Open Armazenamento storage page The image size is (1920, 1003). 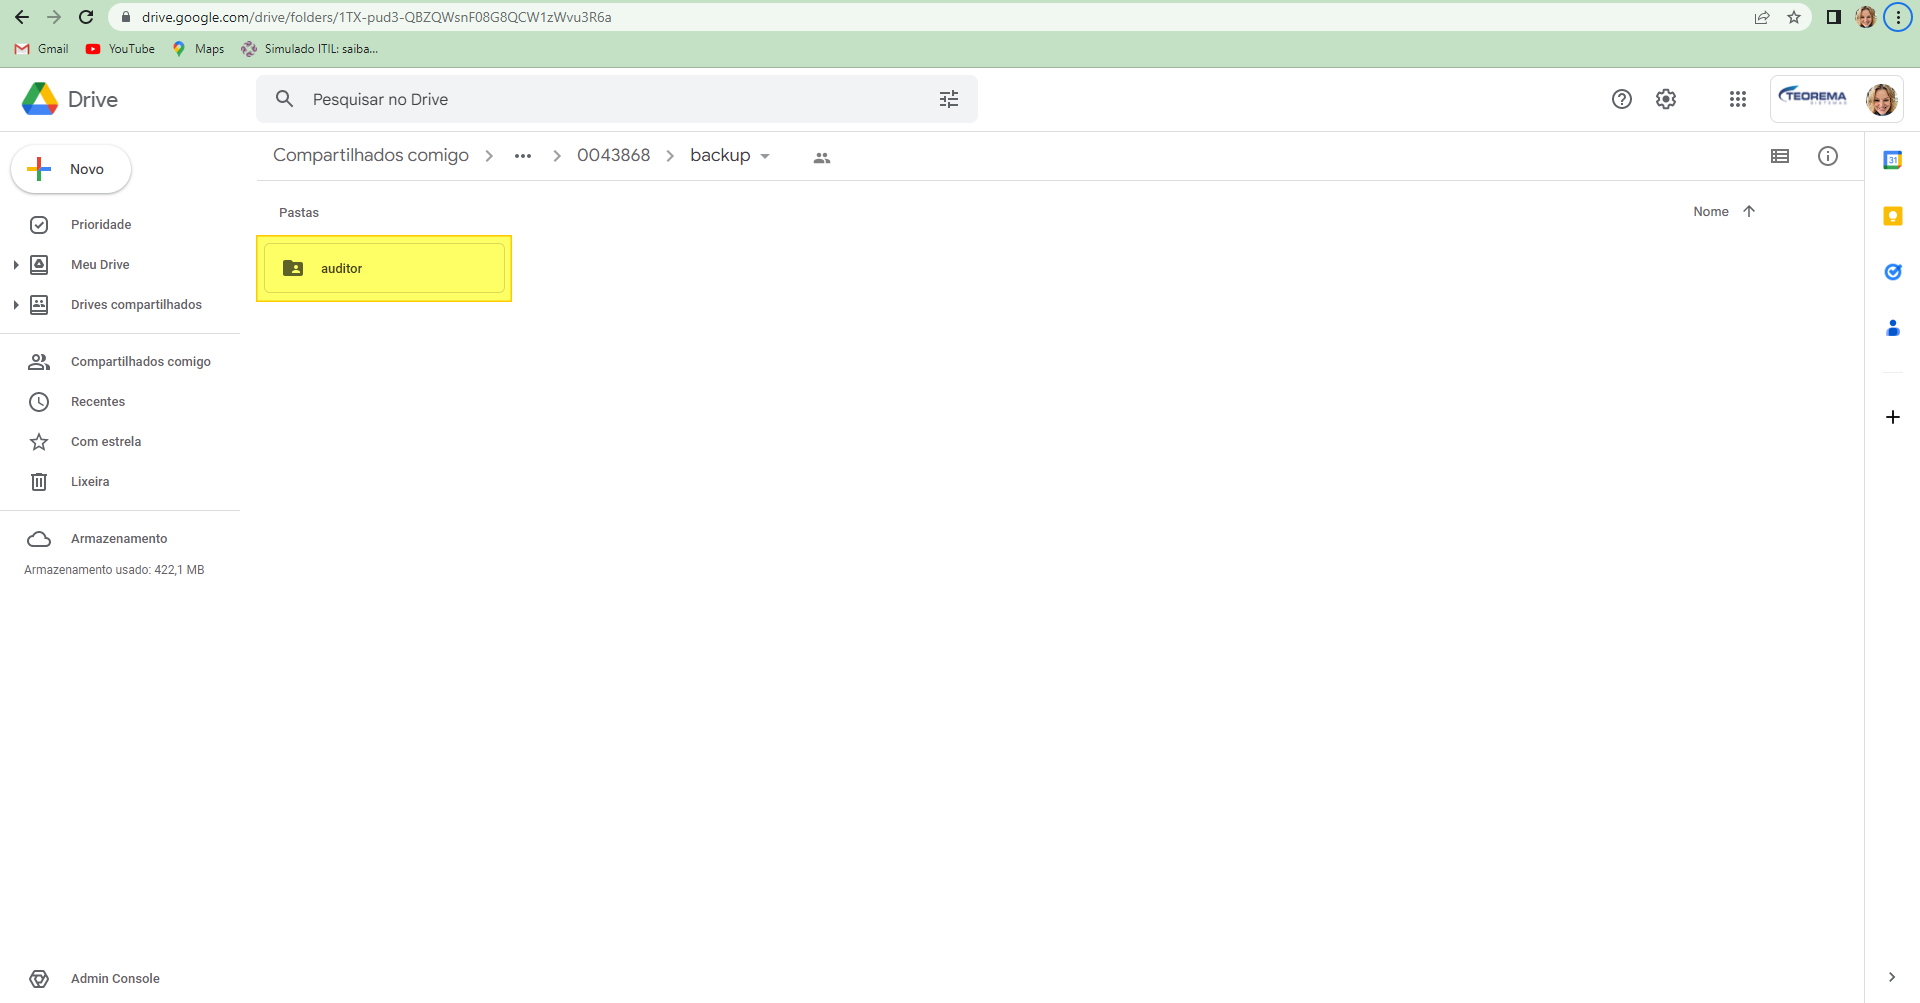point(120,539)
